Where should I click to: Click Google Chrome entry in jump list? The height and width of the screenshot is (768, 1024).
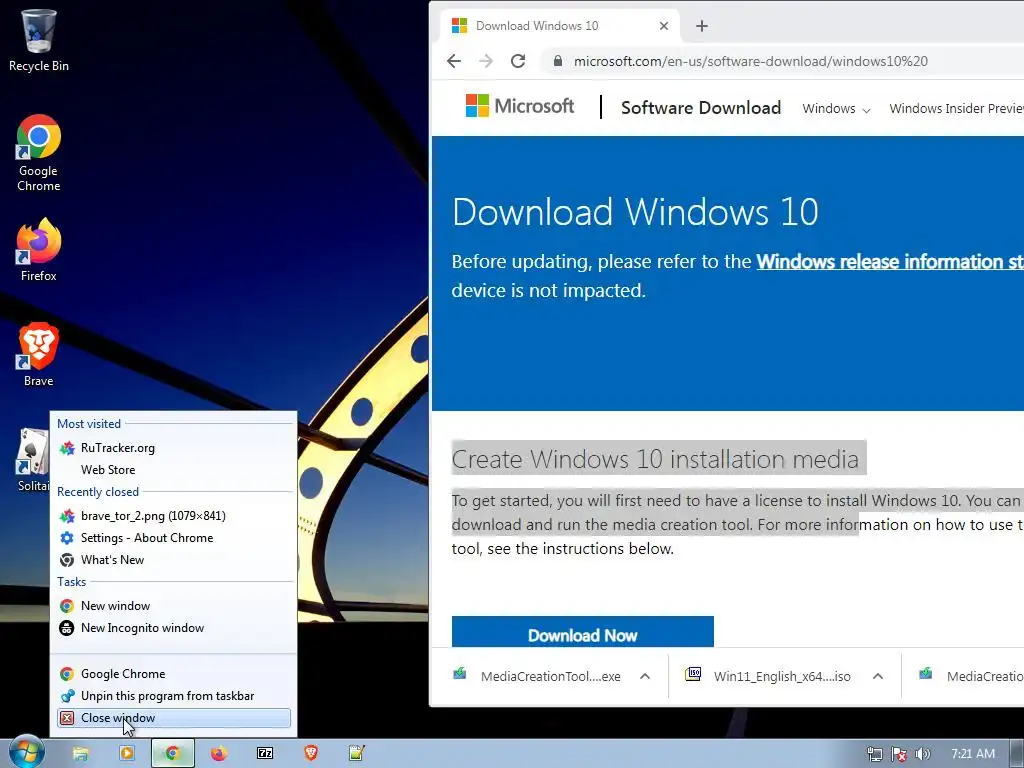pyautogui.click(x=174, y=674)
